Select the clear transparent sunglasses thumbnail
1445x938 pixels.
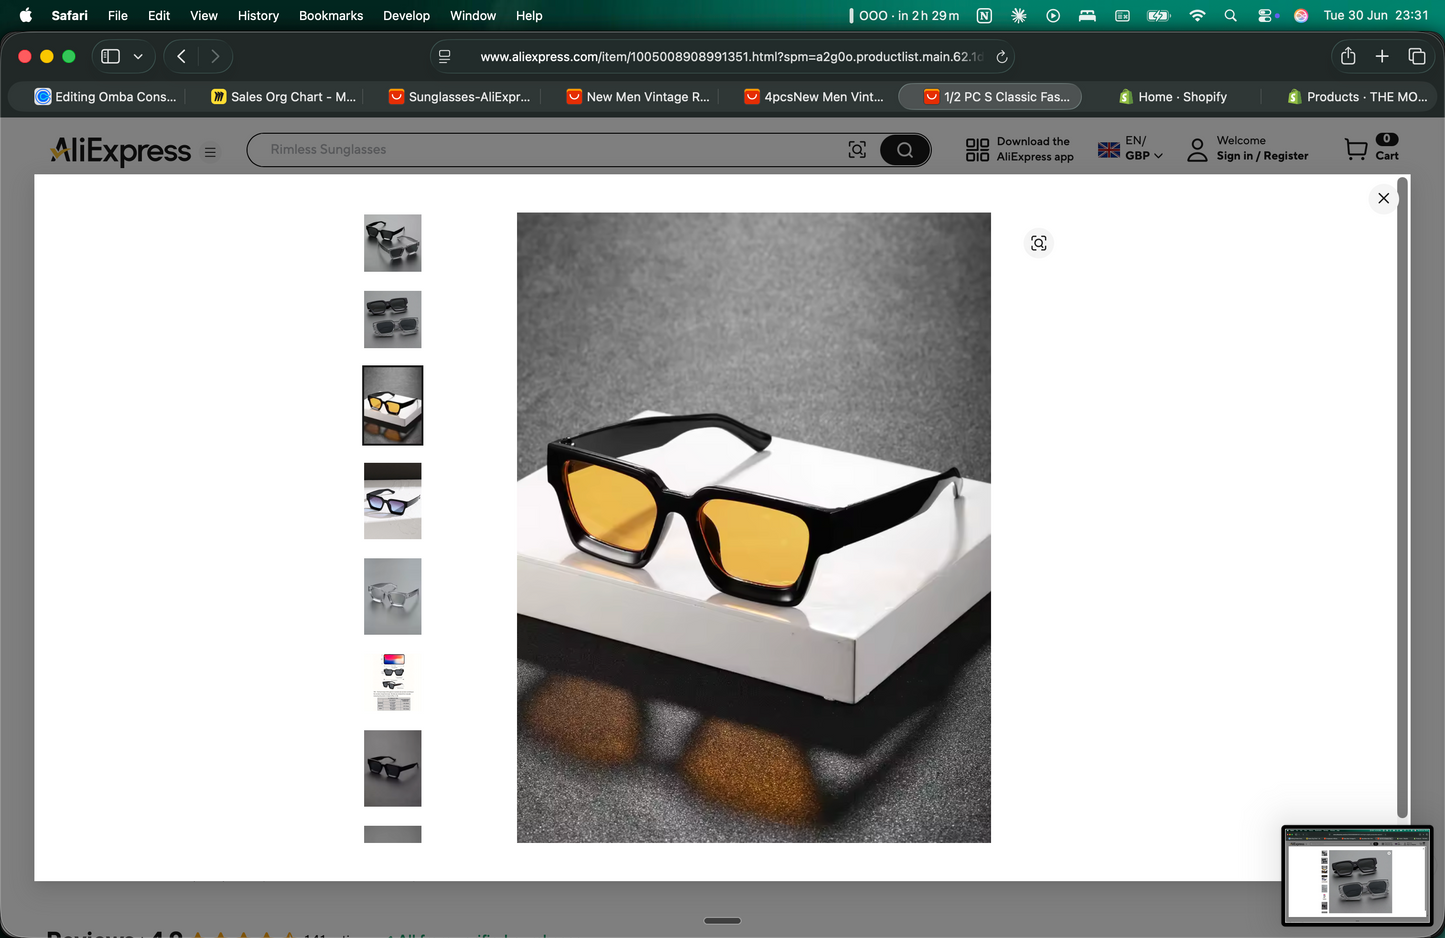pos(392,596)
